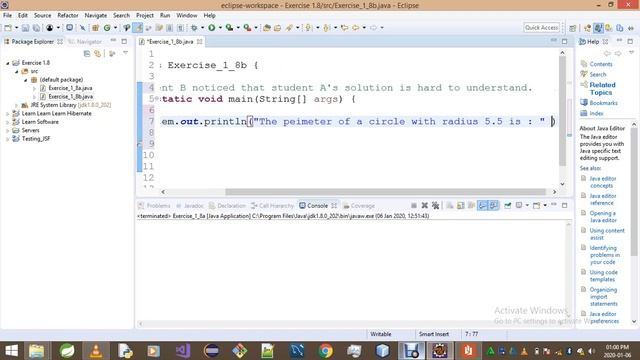Screen dimensions: 640x360
Task: Toggle Show Console on standard error change
Action: click(x=494, y=205)
